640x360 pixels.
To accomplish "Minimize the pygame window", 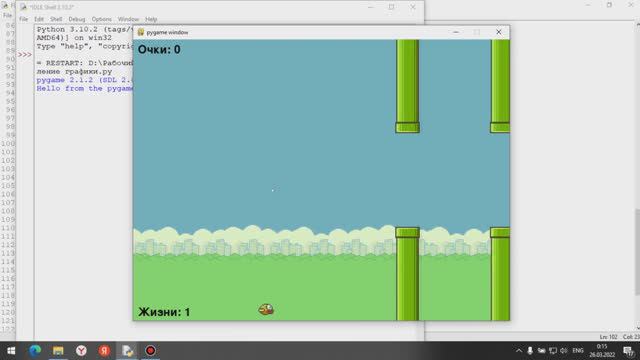I will 456,32.
